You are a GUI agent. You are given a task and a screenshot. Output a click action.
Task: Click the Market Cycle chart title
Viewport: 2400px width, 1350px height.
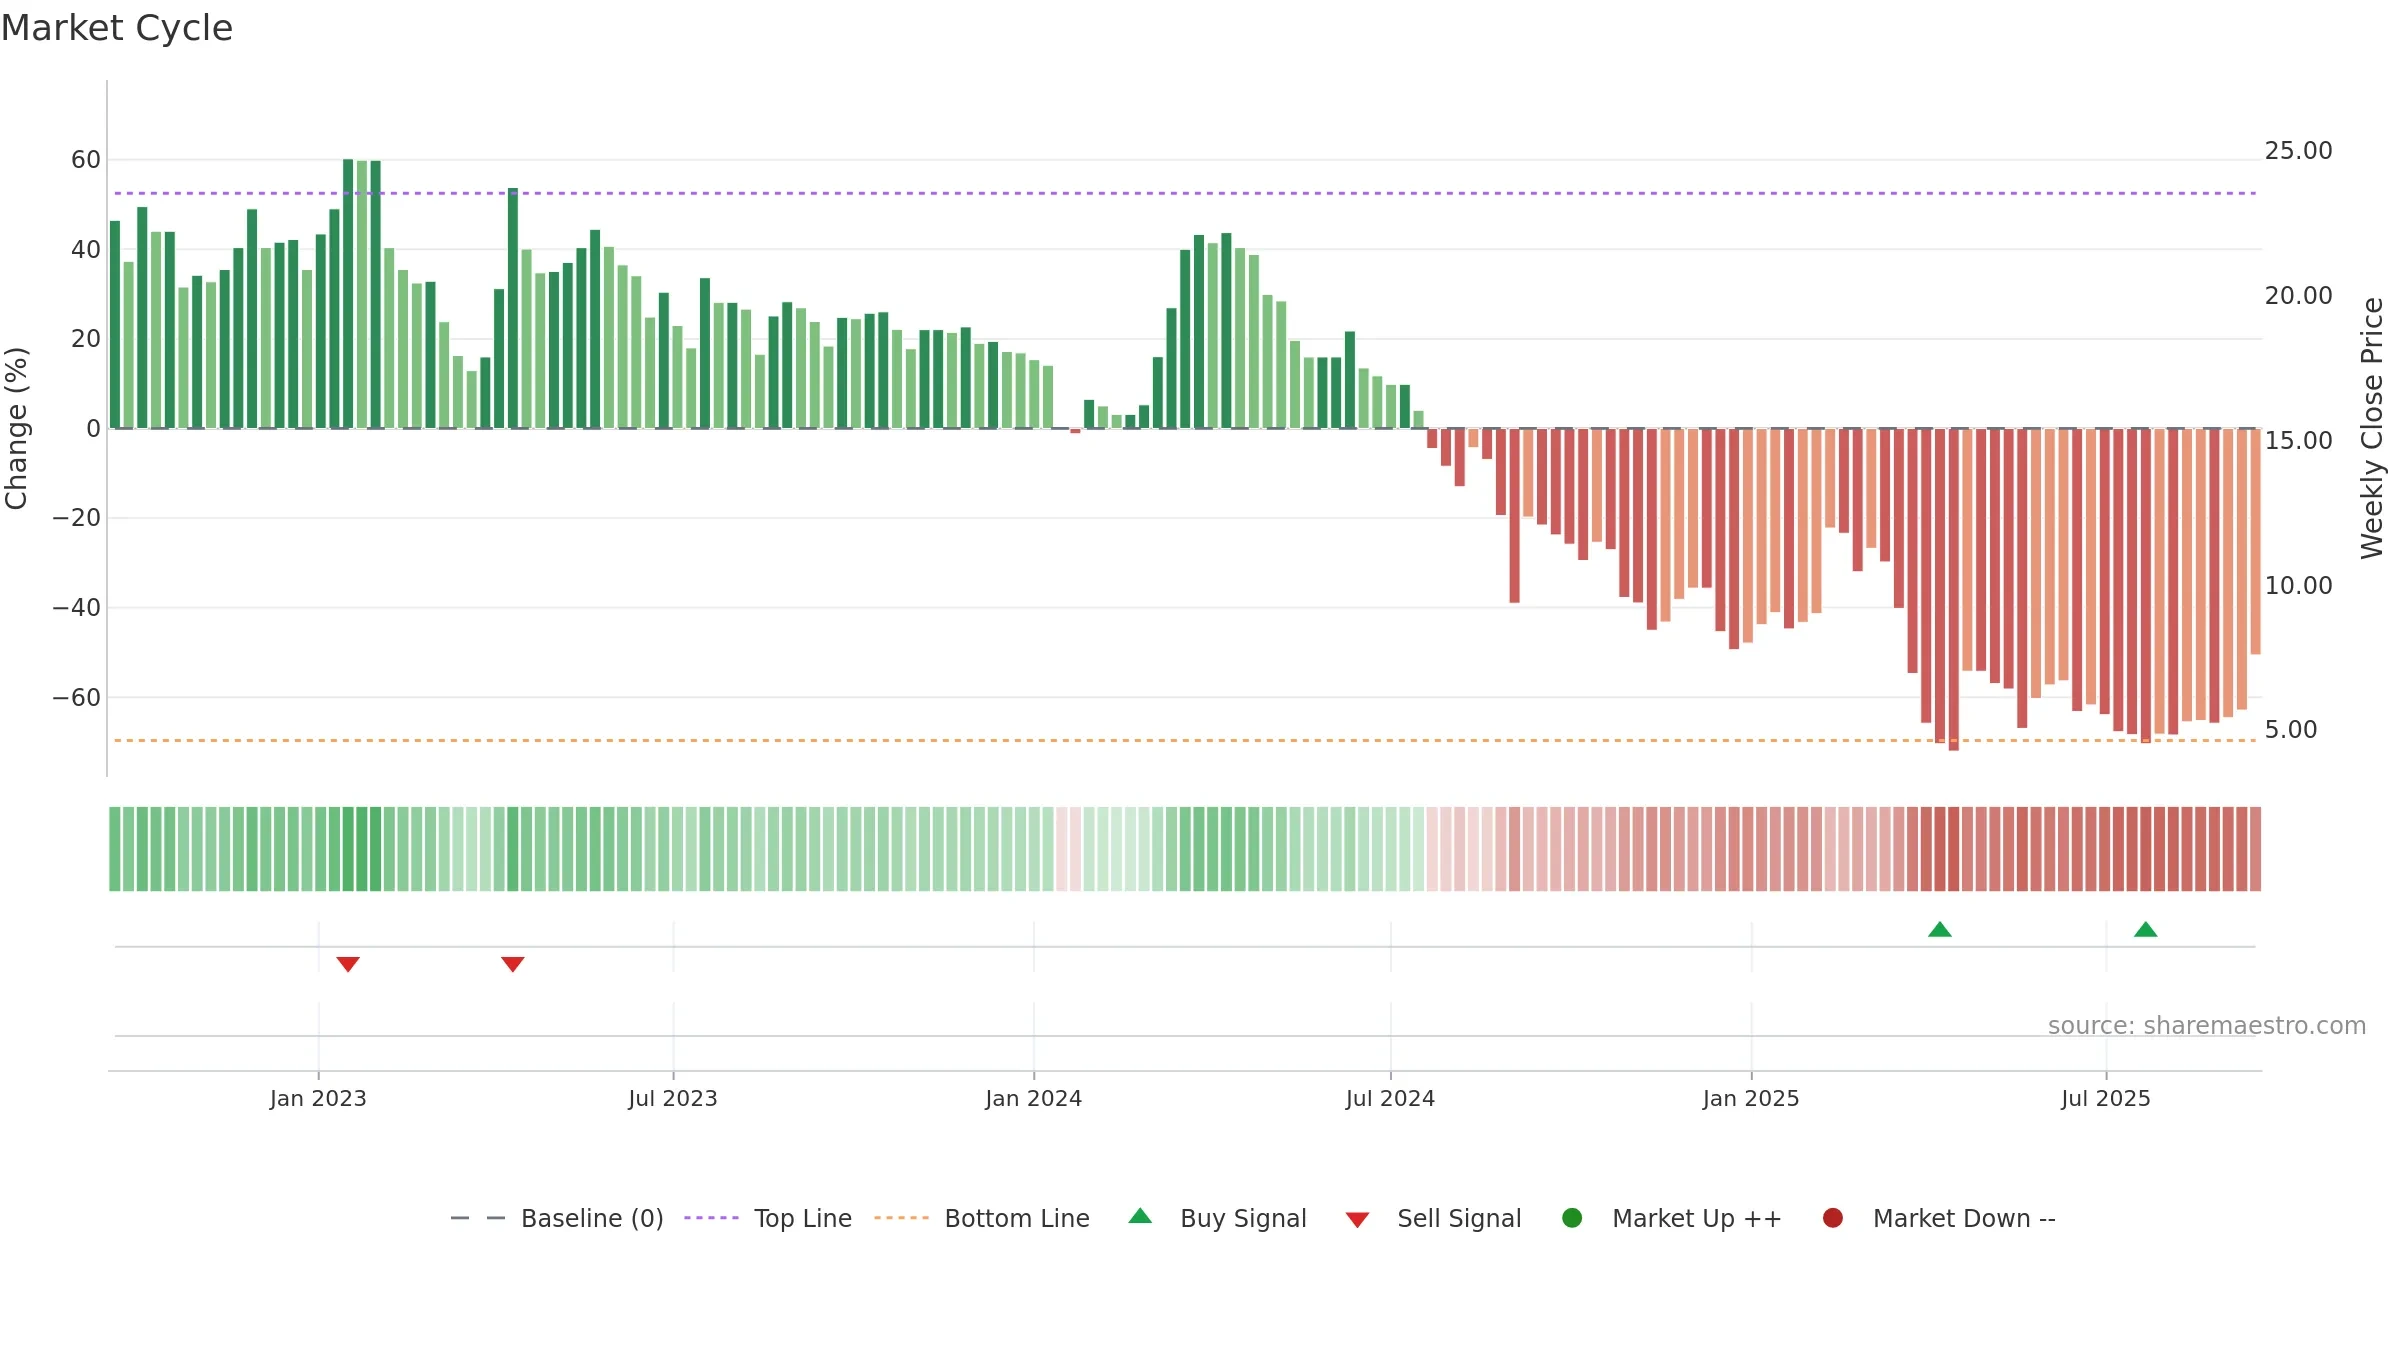(117, 28)
